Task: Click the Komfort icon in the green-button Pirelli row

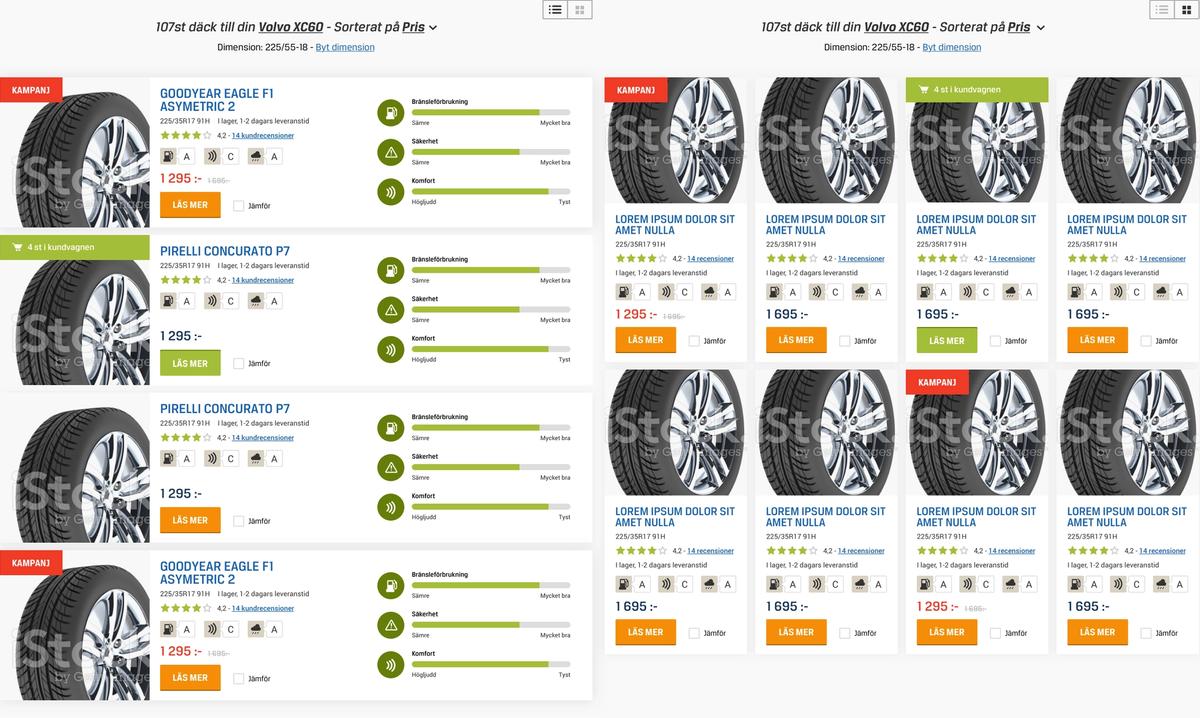Action: (x=390, y=349)
